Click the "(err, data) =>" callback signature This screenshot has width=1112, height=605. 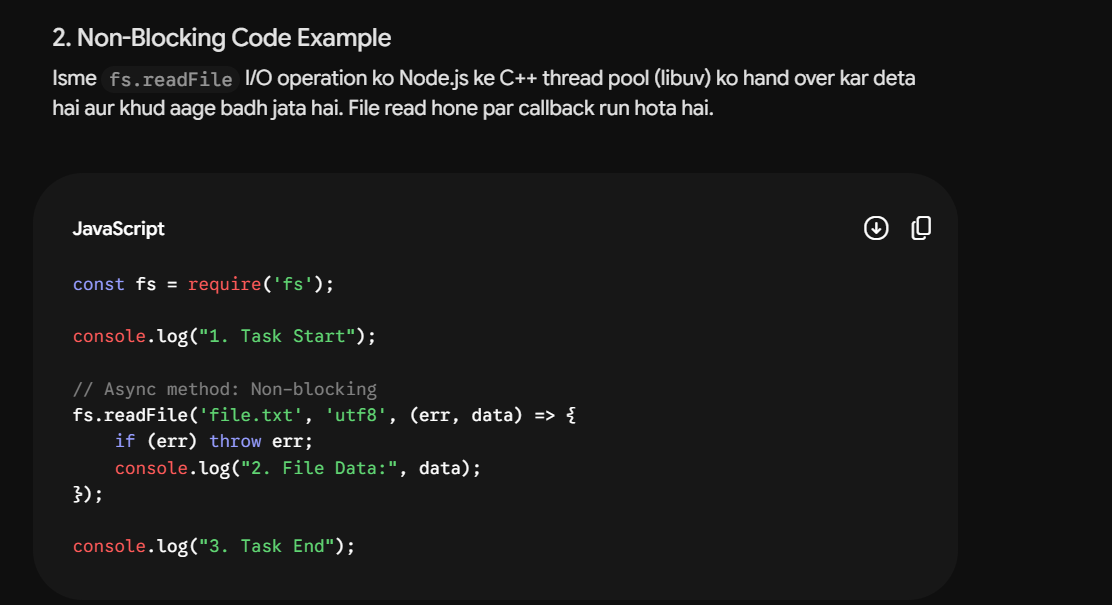click(x=482, y=415)
